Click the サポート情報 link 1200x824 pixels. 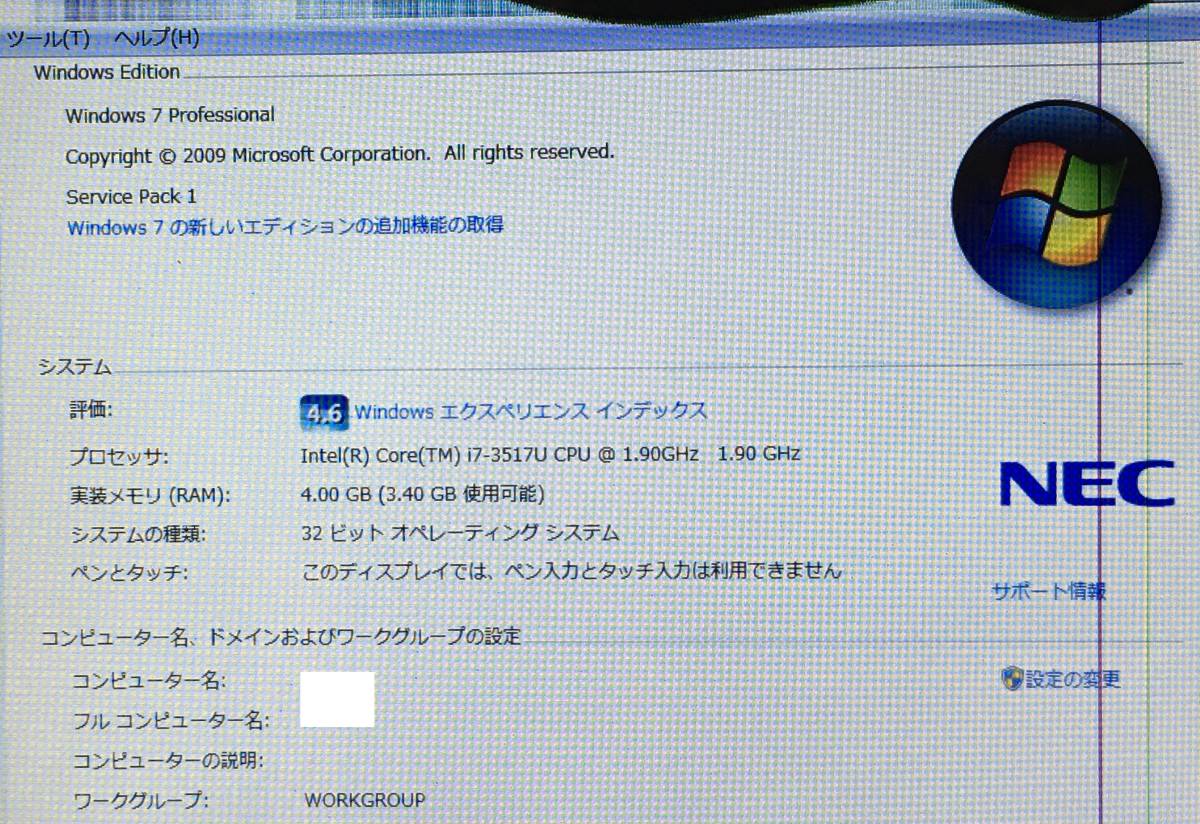[1048, 592]
